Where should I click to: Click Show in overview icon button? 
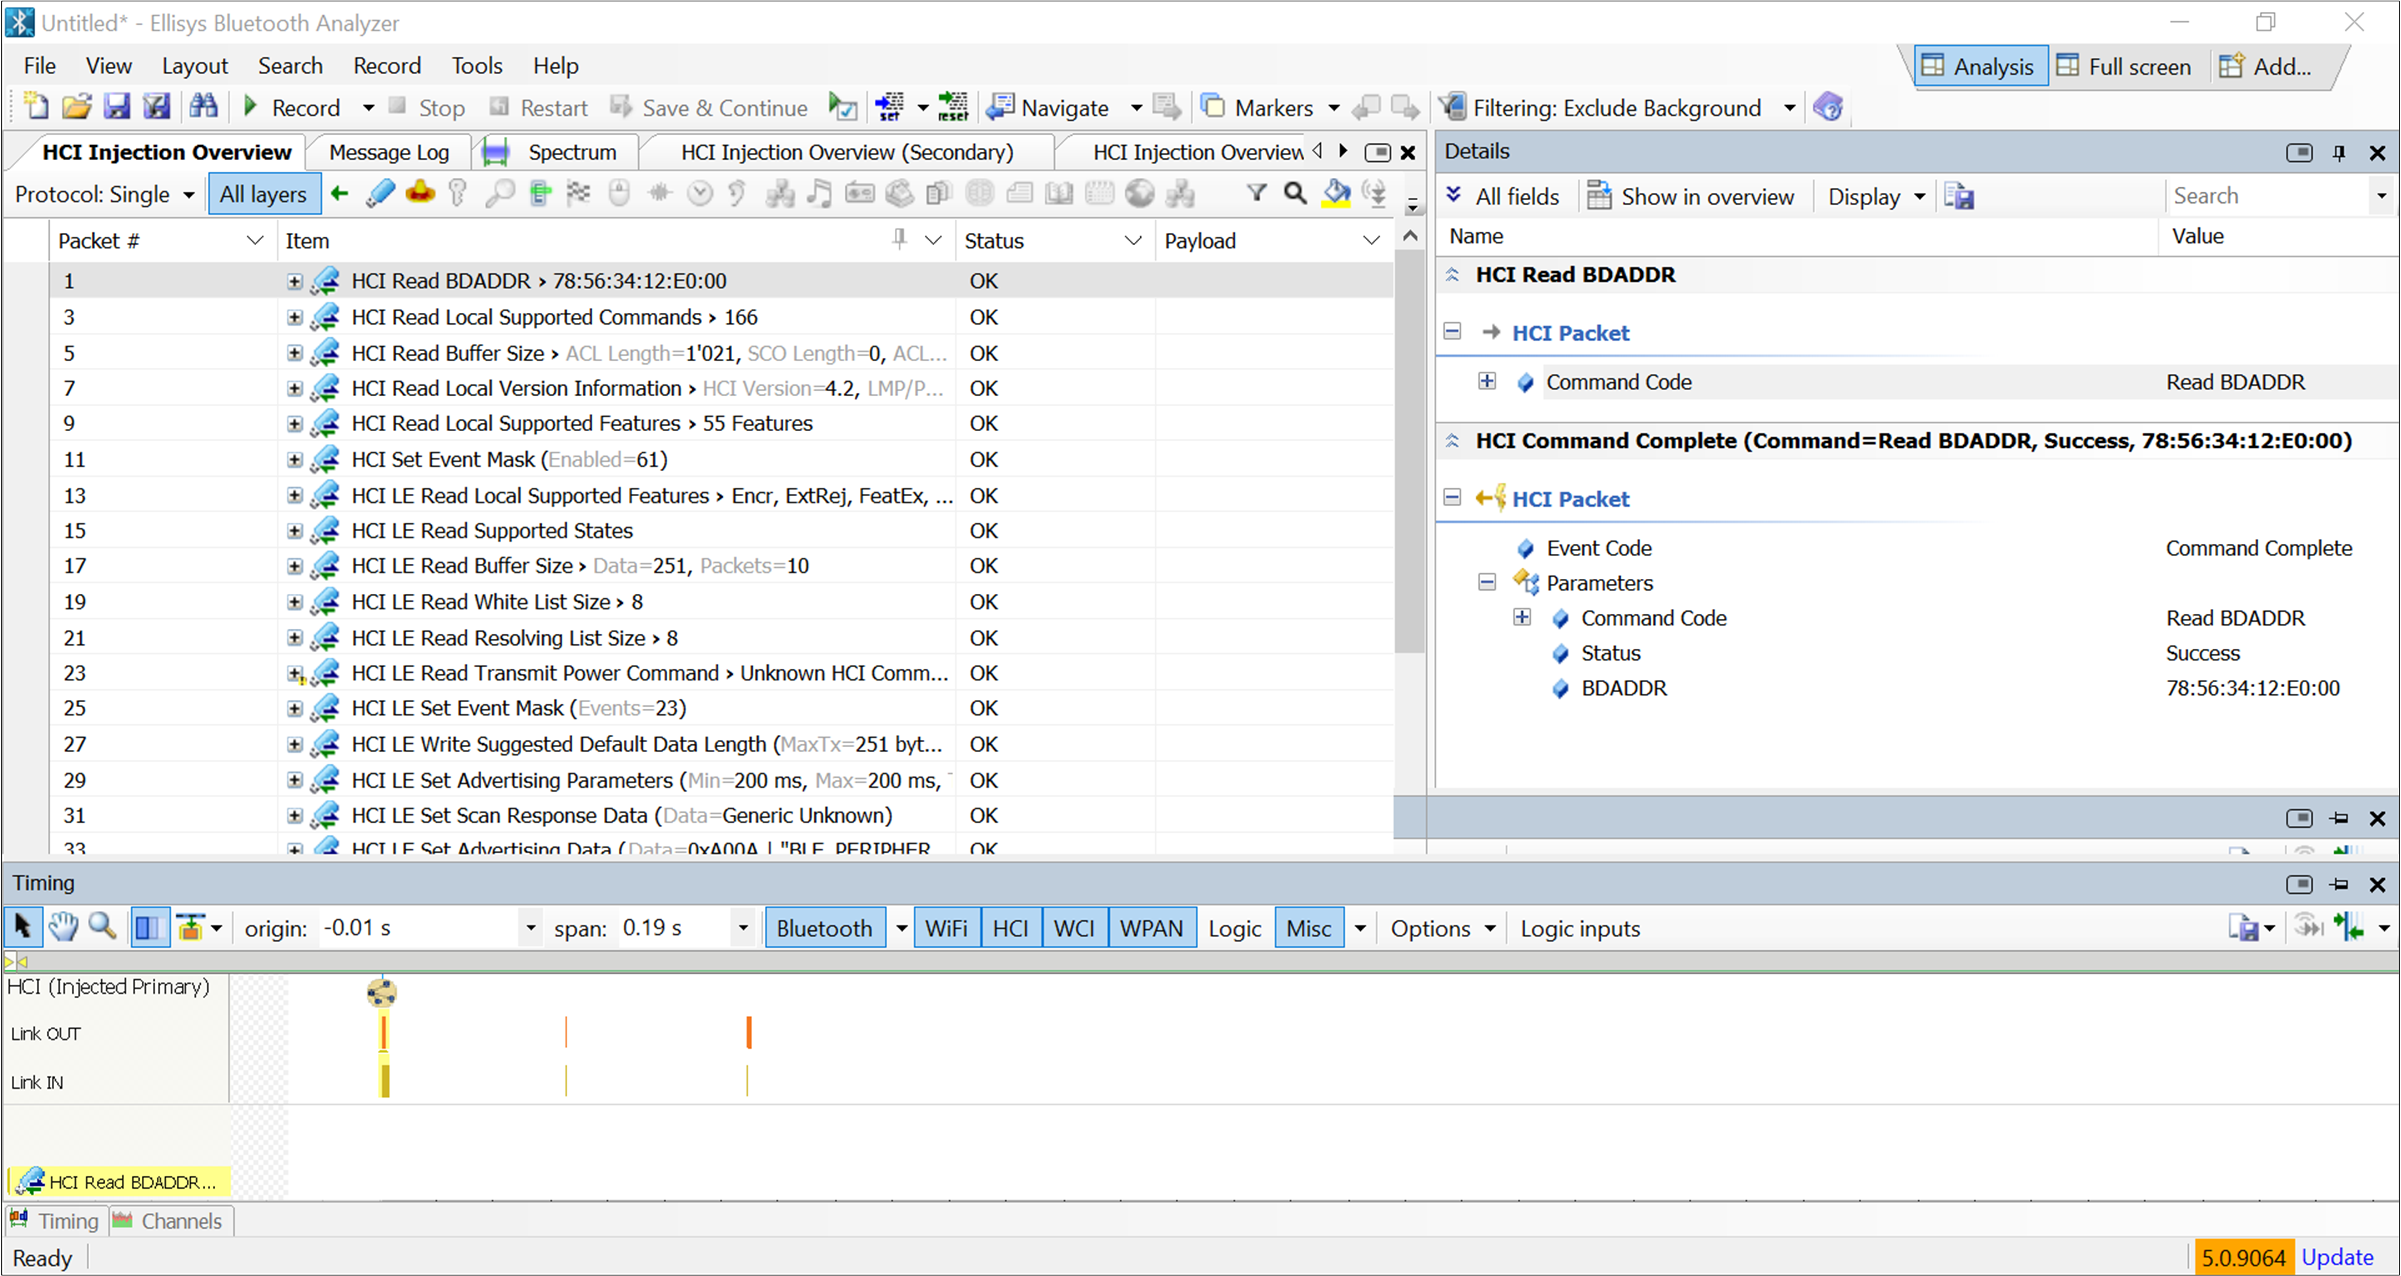1691,197
